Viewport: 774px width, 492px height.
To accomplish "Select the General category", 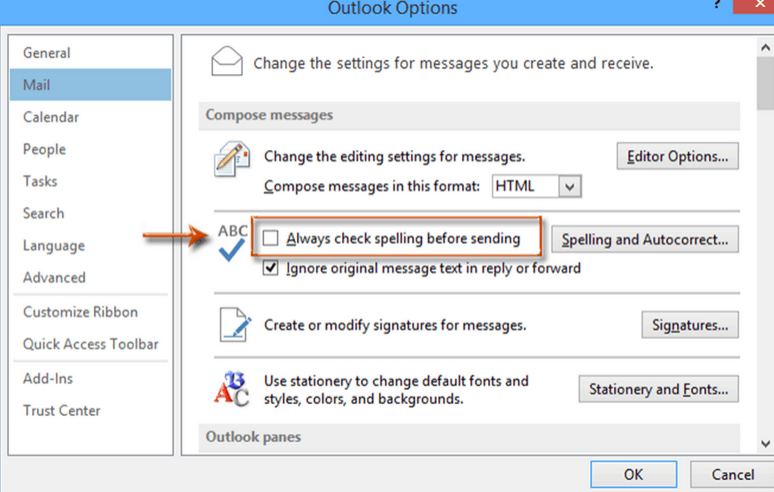I will click(x=90, y=53).
